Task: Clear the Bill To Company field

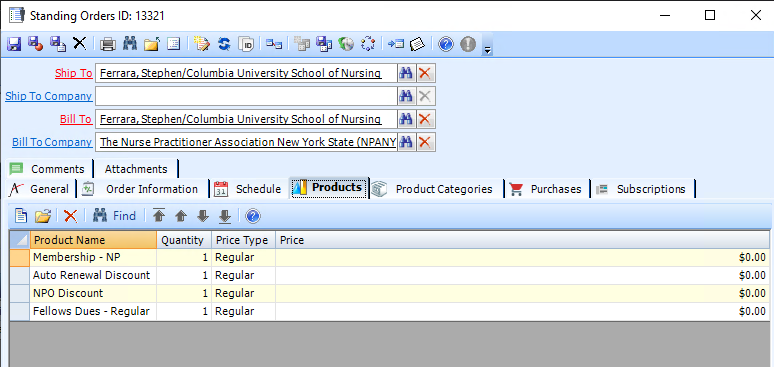Action: 425,142
